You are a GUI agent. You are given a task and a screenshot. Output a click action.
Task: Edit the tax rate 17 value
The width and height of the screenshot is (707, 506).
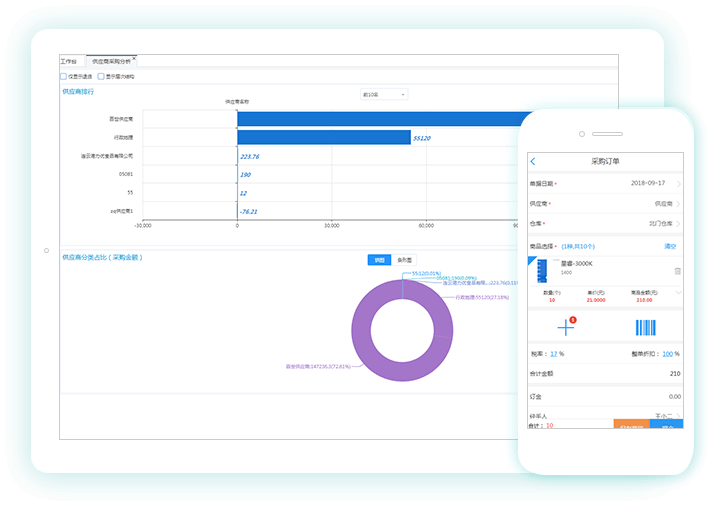tap(554, 353)
